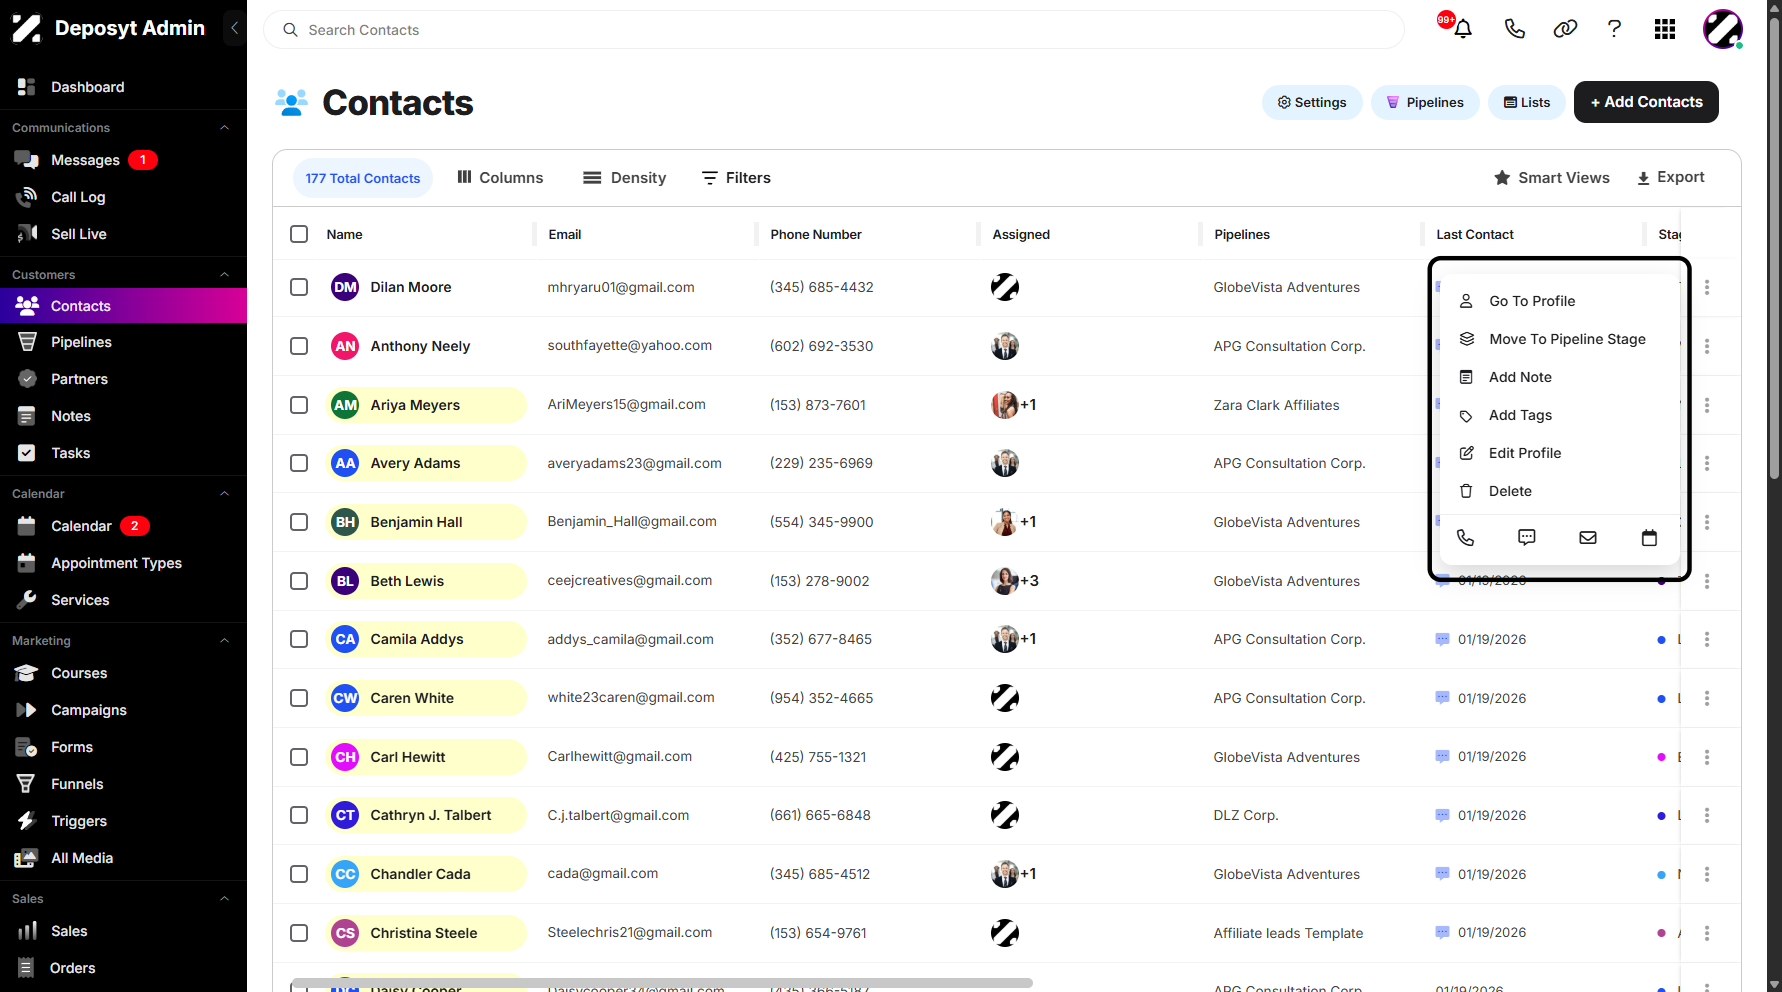Open the Smart Views dropdown

tap(1551, 178)
